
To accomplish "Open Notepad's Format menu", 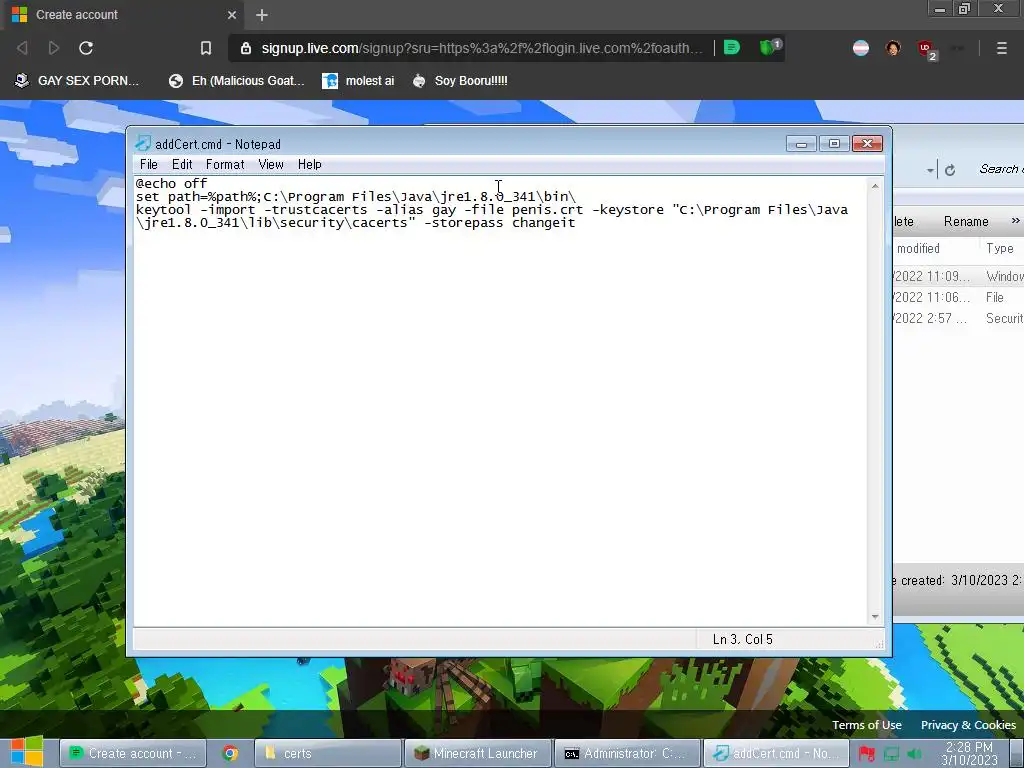I will [225, 165].
